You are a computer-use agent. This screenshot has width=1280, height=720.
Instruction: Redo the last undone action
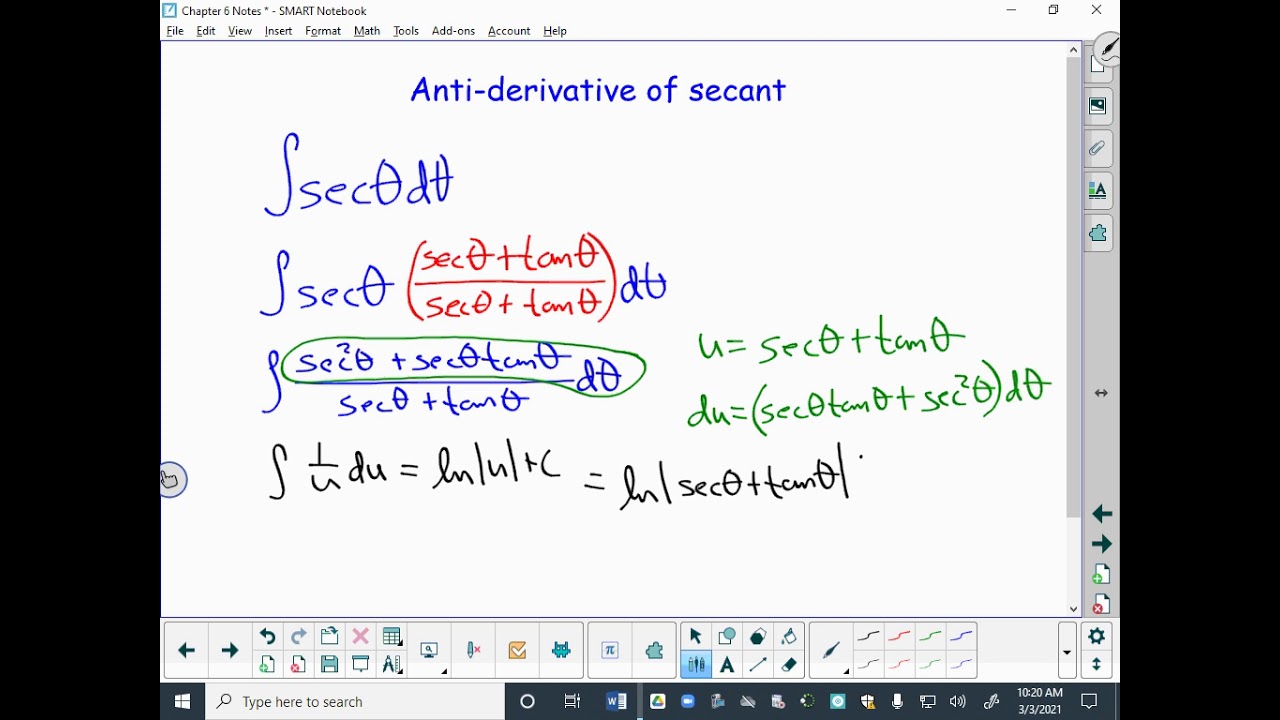[298, 636]
